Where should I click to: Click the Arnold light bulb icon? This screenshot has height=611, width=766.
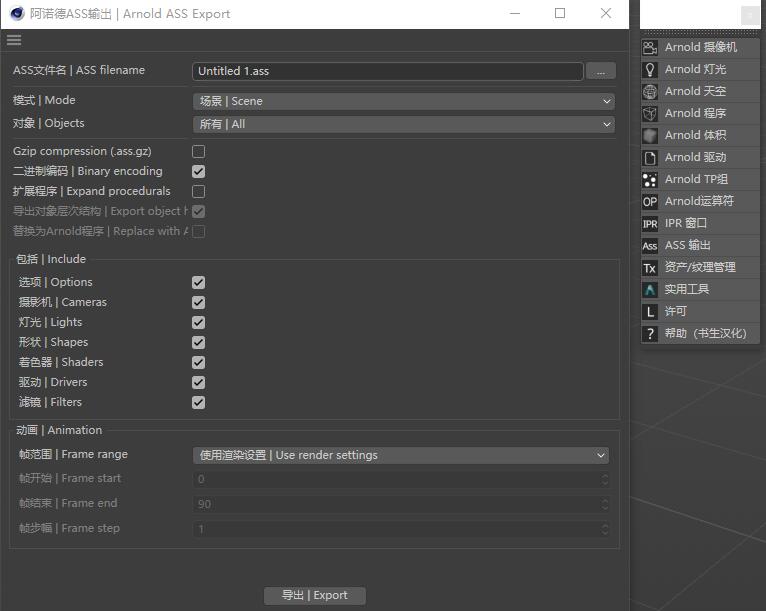[650, 69]
